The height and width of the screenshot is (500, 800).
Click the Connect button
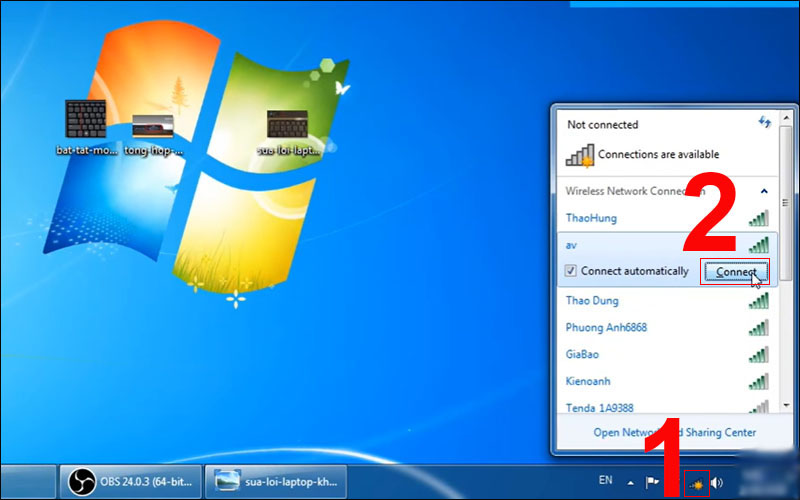click(x=735, y=272)
